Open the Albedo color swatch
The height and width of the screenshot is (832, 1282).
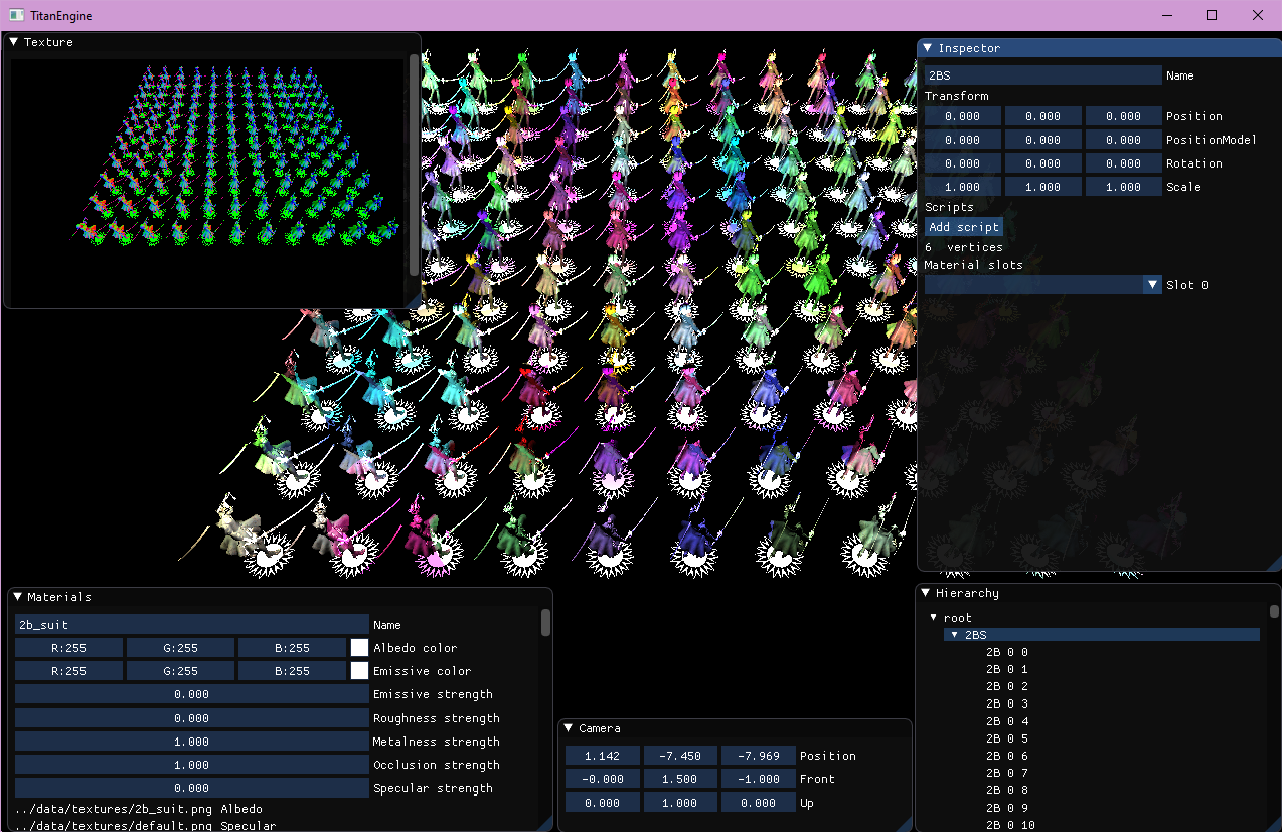(360, 648)
